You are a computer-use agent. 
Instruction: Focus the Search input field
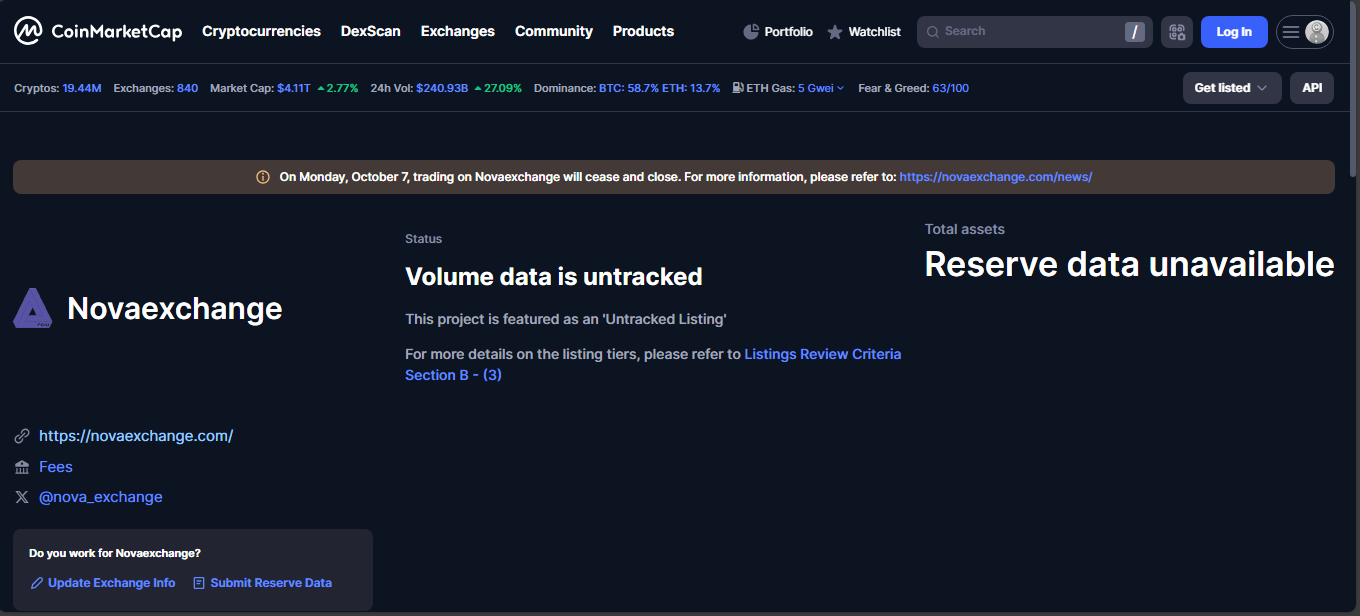click(x=1020, y=32)
